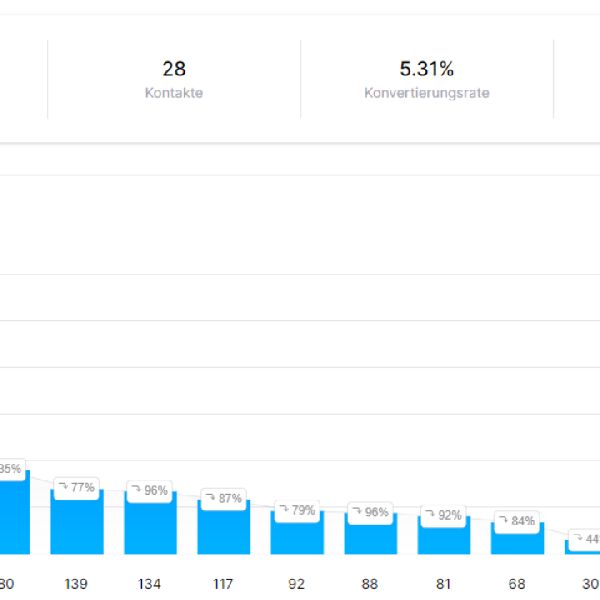The width and height of the screenshot is (600, 600).
Task: Click the arrow icon in the 79% badge
Action: [284, 509]
